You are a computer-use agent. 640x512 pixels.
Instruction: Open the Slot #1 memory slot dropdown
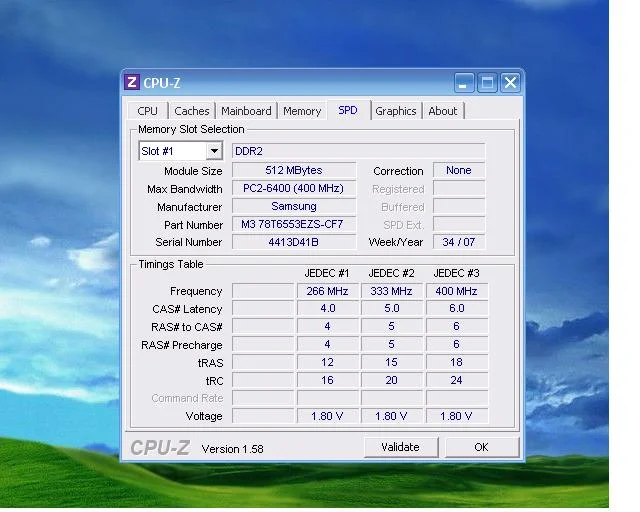click(x=214, y=151)
